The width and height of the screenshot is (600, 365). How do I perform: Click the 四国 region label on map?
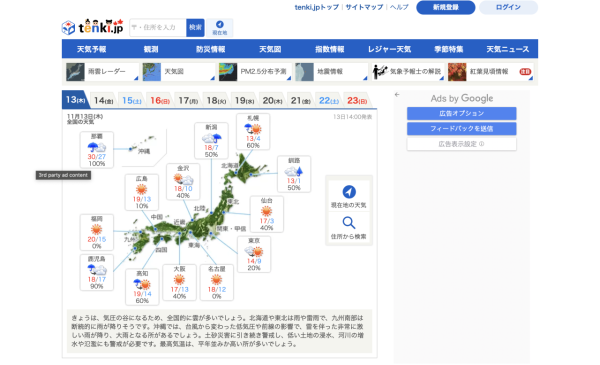coord(161,250)
